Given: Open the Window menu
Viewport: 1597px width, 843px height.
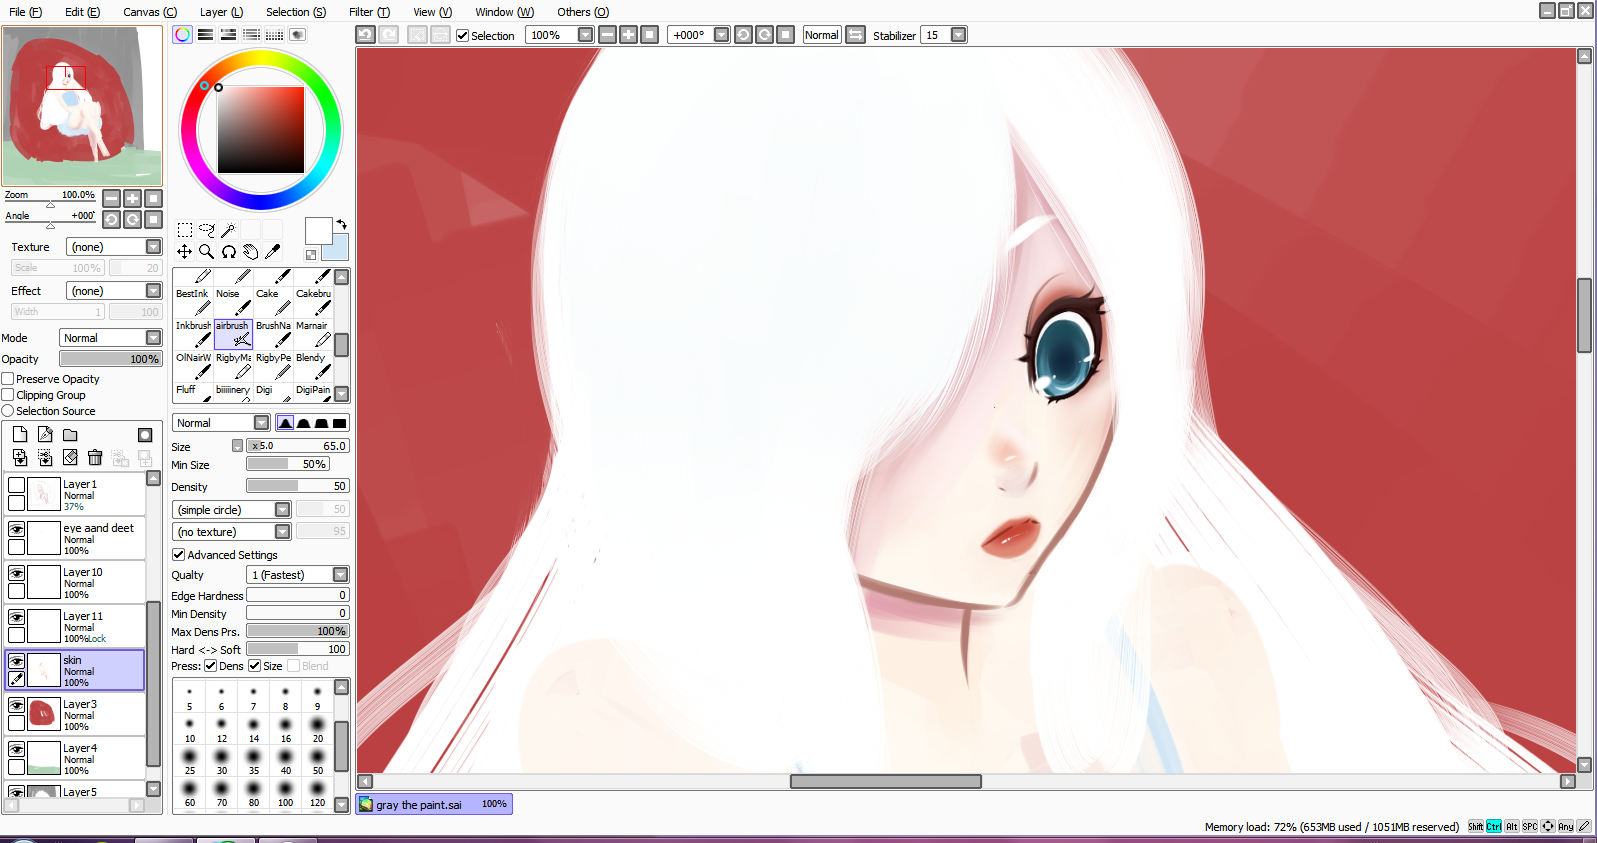Looking at the screenshot, I should [x=504, y=12].
